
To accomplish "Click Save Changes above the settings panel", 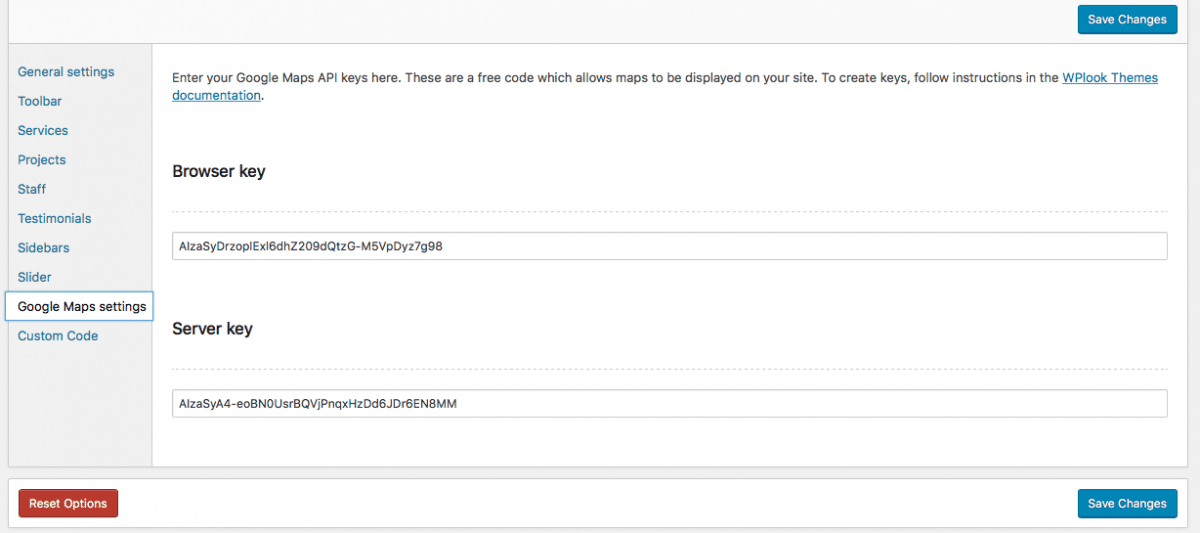I will click(x=1127, y=19).
